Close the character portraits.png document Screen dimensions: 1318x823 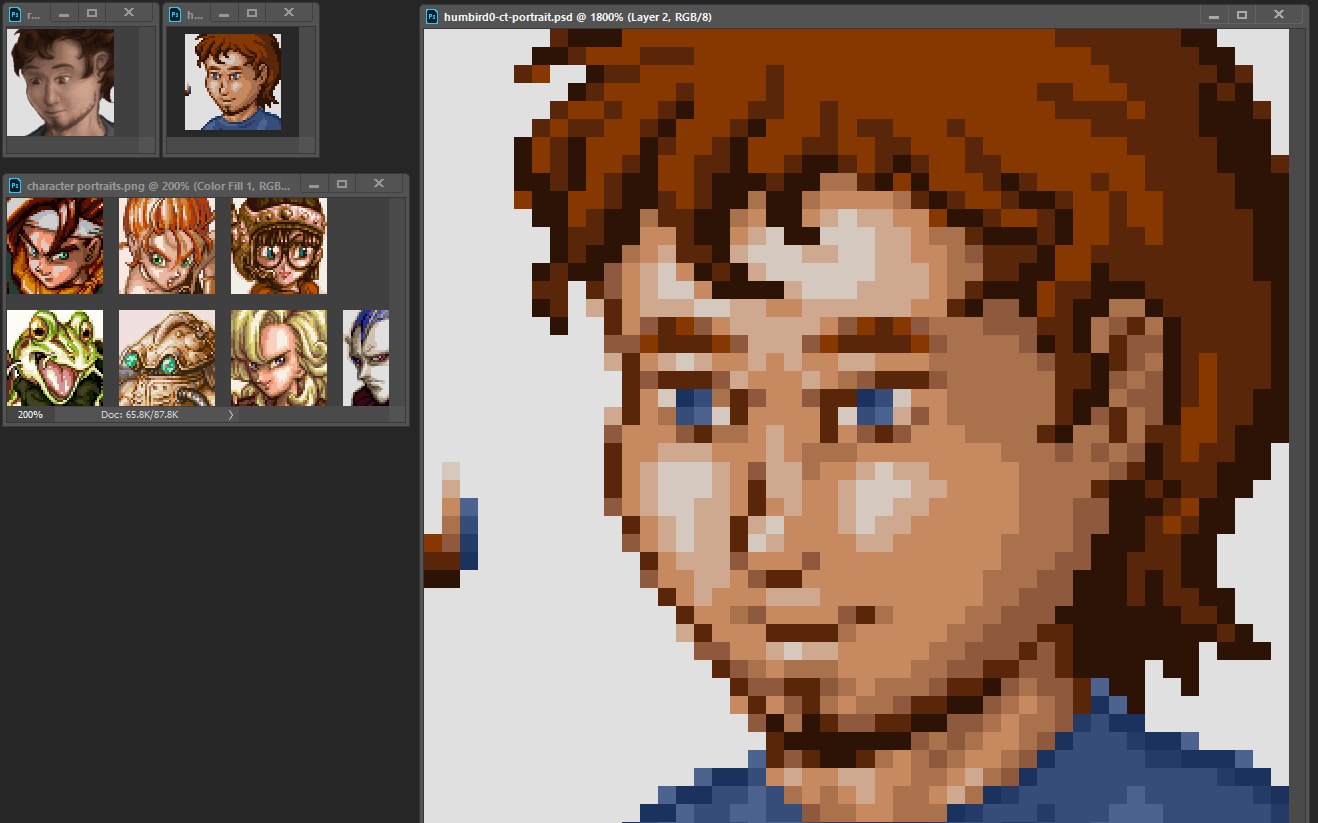pos(379,185)
